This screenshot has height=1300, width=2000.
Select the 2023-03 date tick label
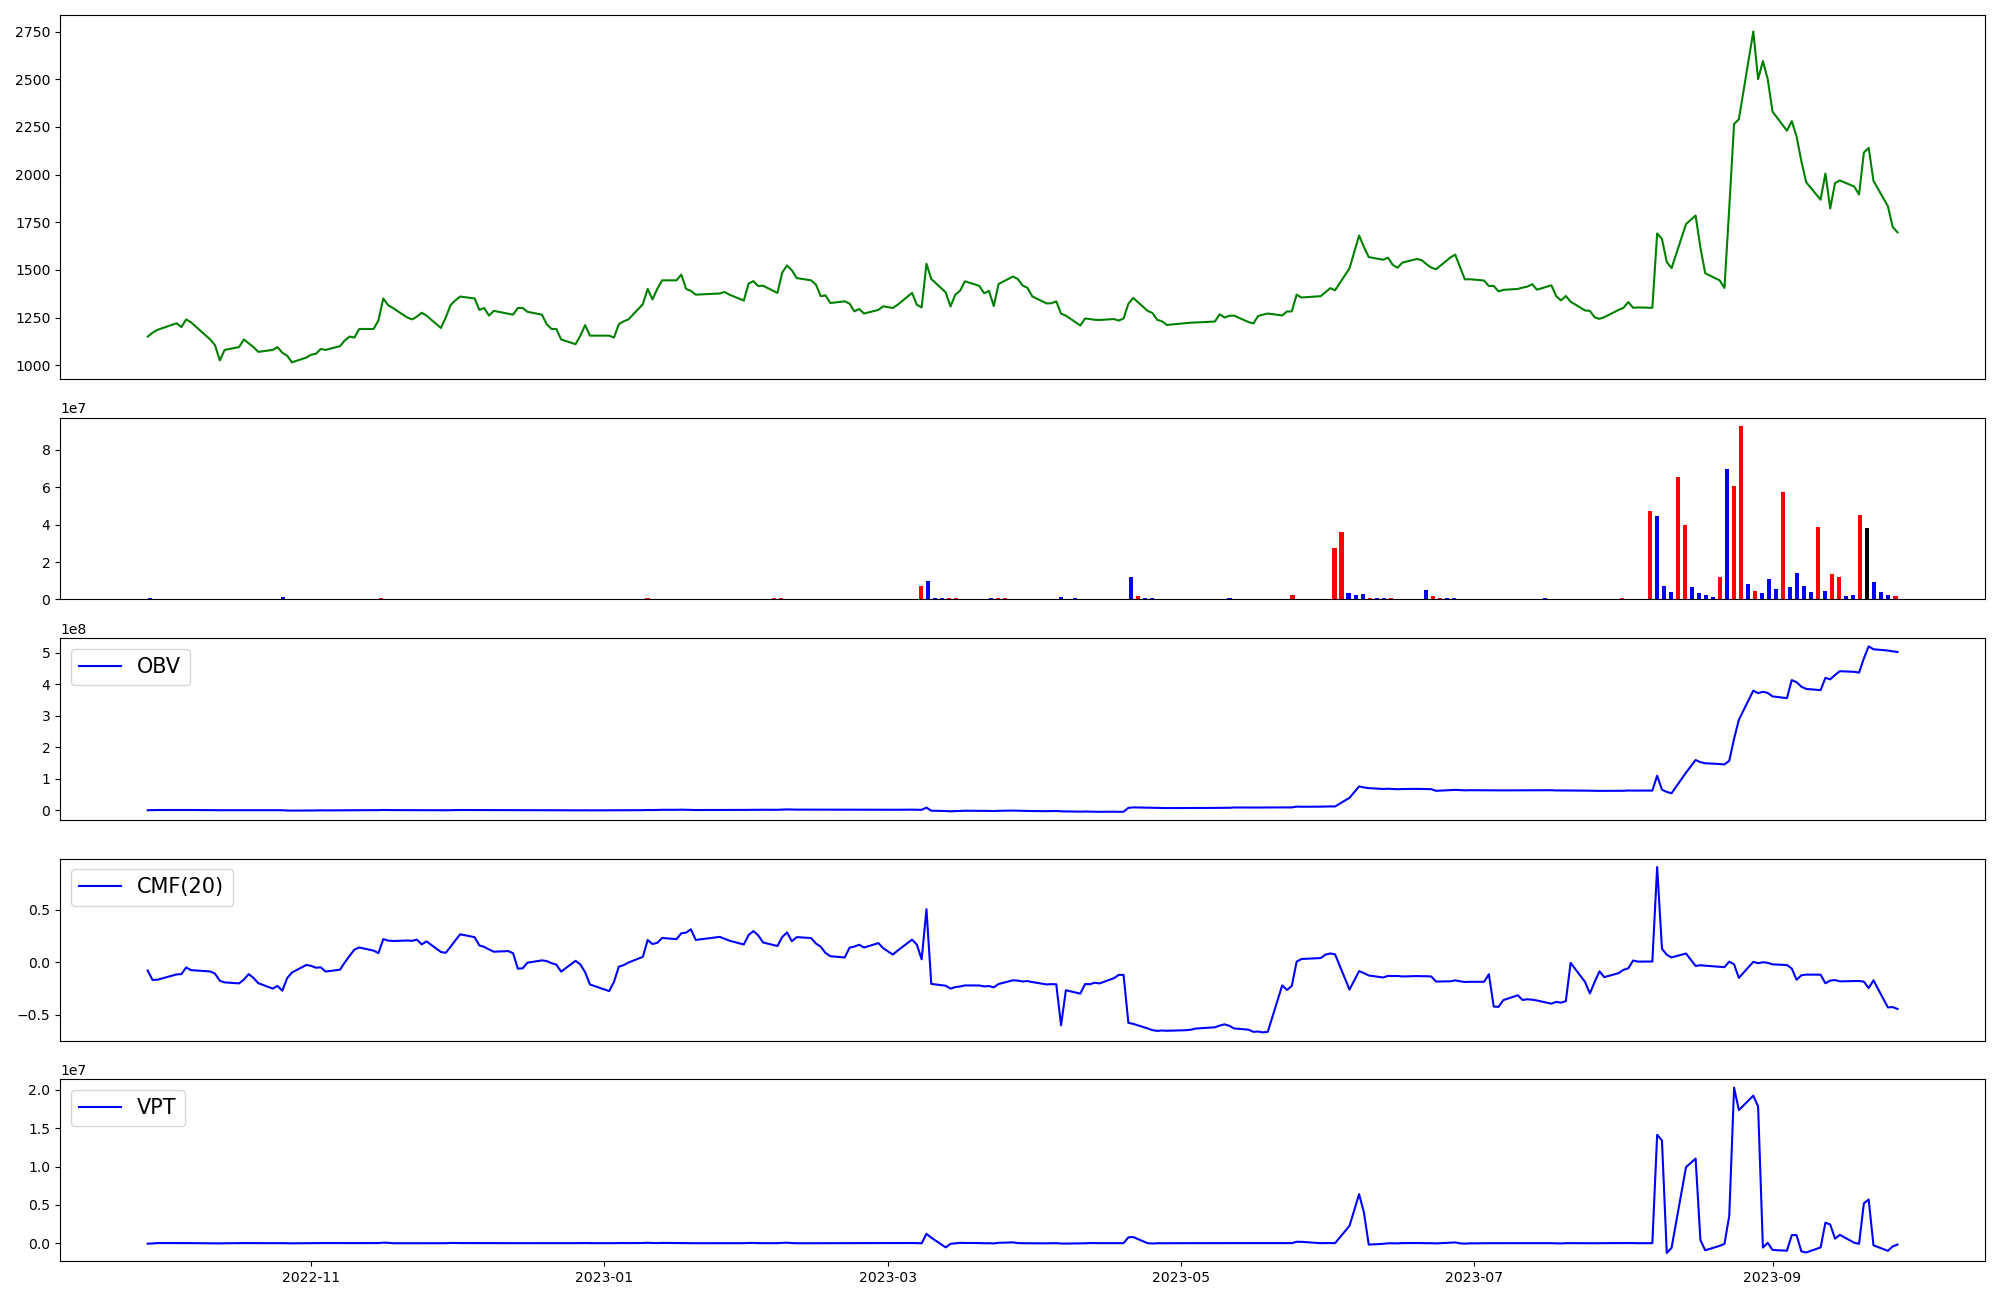click(x=888, y=1277)
